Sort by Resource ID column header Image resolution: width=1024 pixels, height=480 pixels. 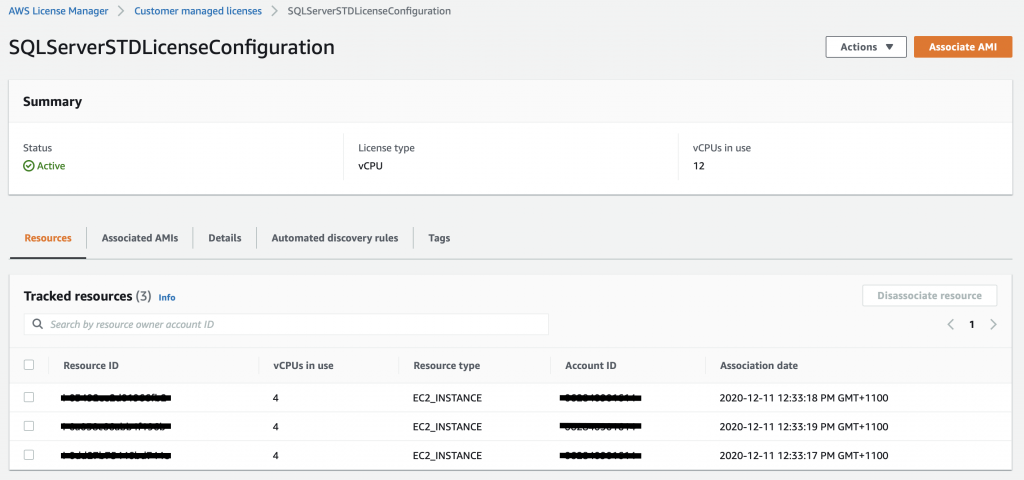[91, 366]
